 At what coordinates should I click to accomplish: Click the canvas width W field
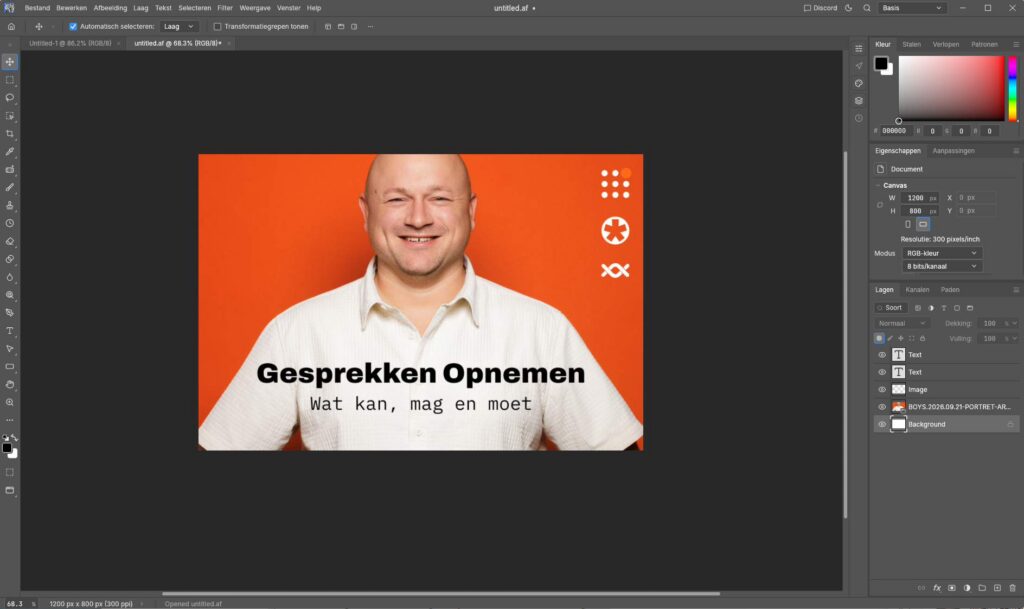pos(919,198)
